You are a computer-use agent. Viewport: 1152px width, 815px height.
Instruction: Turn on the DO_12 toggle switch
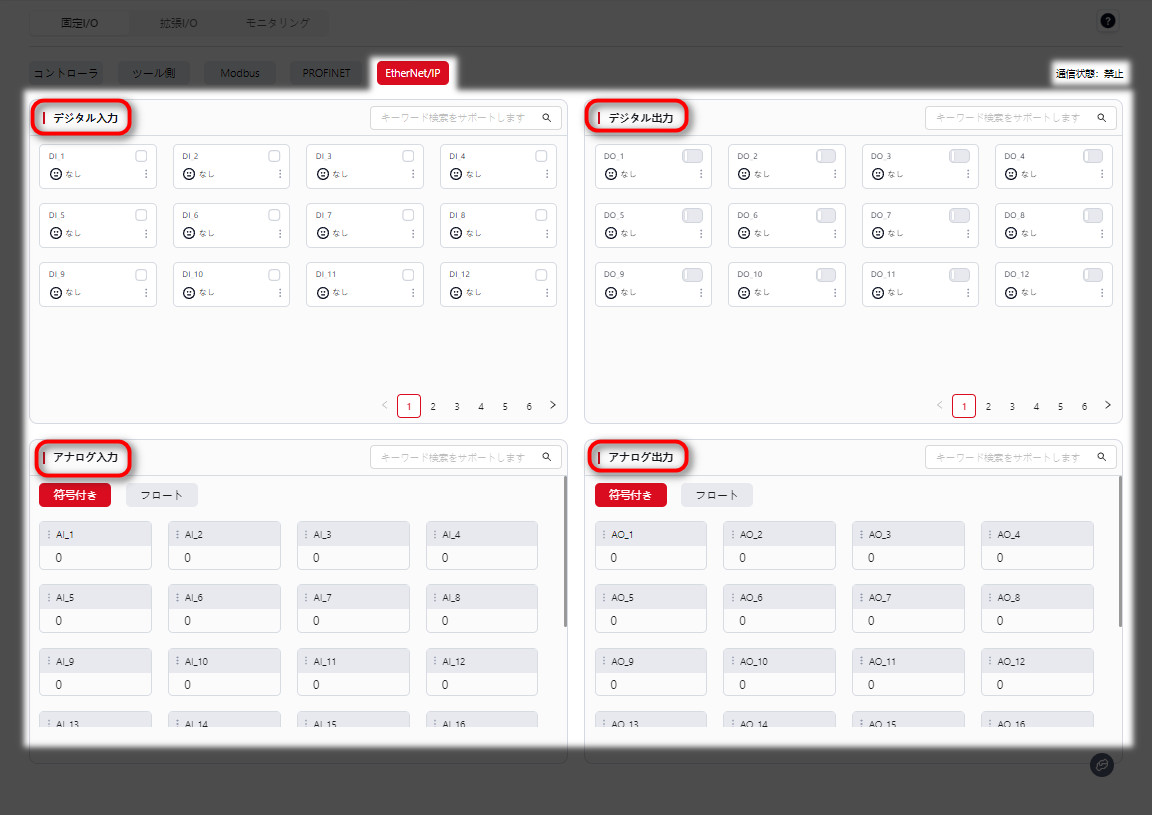(x=1092, y=274)
